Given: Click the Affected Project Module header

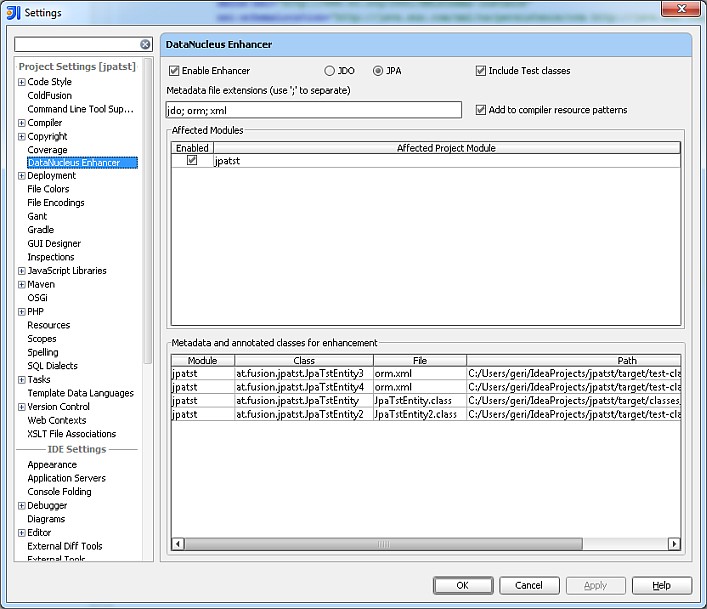Looking at the screenshot, I should click(446, 148).
